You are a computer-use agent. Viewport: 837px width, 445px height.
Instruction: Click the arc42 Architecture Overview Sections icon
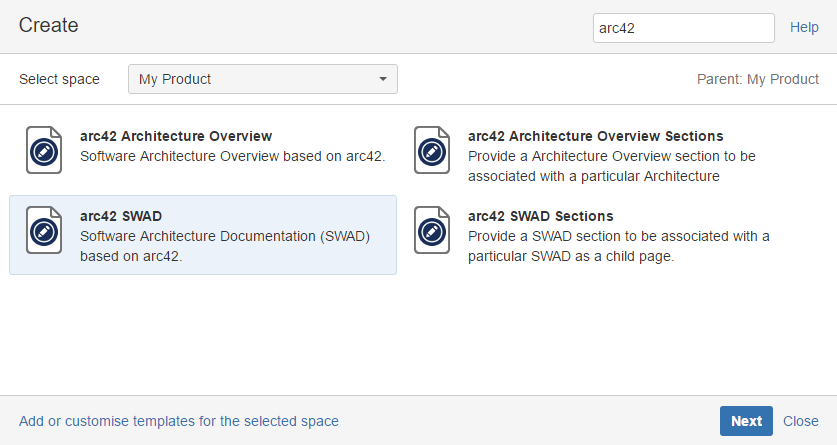pyautogui.click(x=431, y=150)
